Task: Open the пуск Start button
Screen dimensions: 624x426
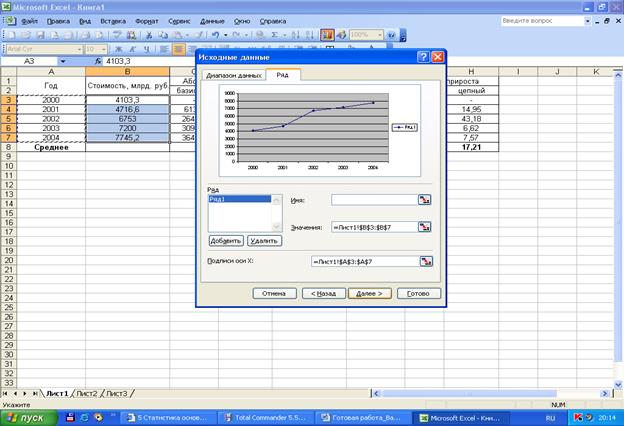Action: pos(28,417)
